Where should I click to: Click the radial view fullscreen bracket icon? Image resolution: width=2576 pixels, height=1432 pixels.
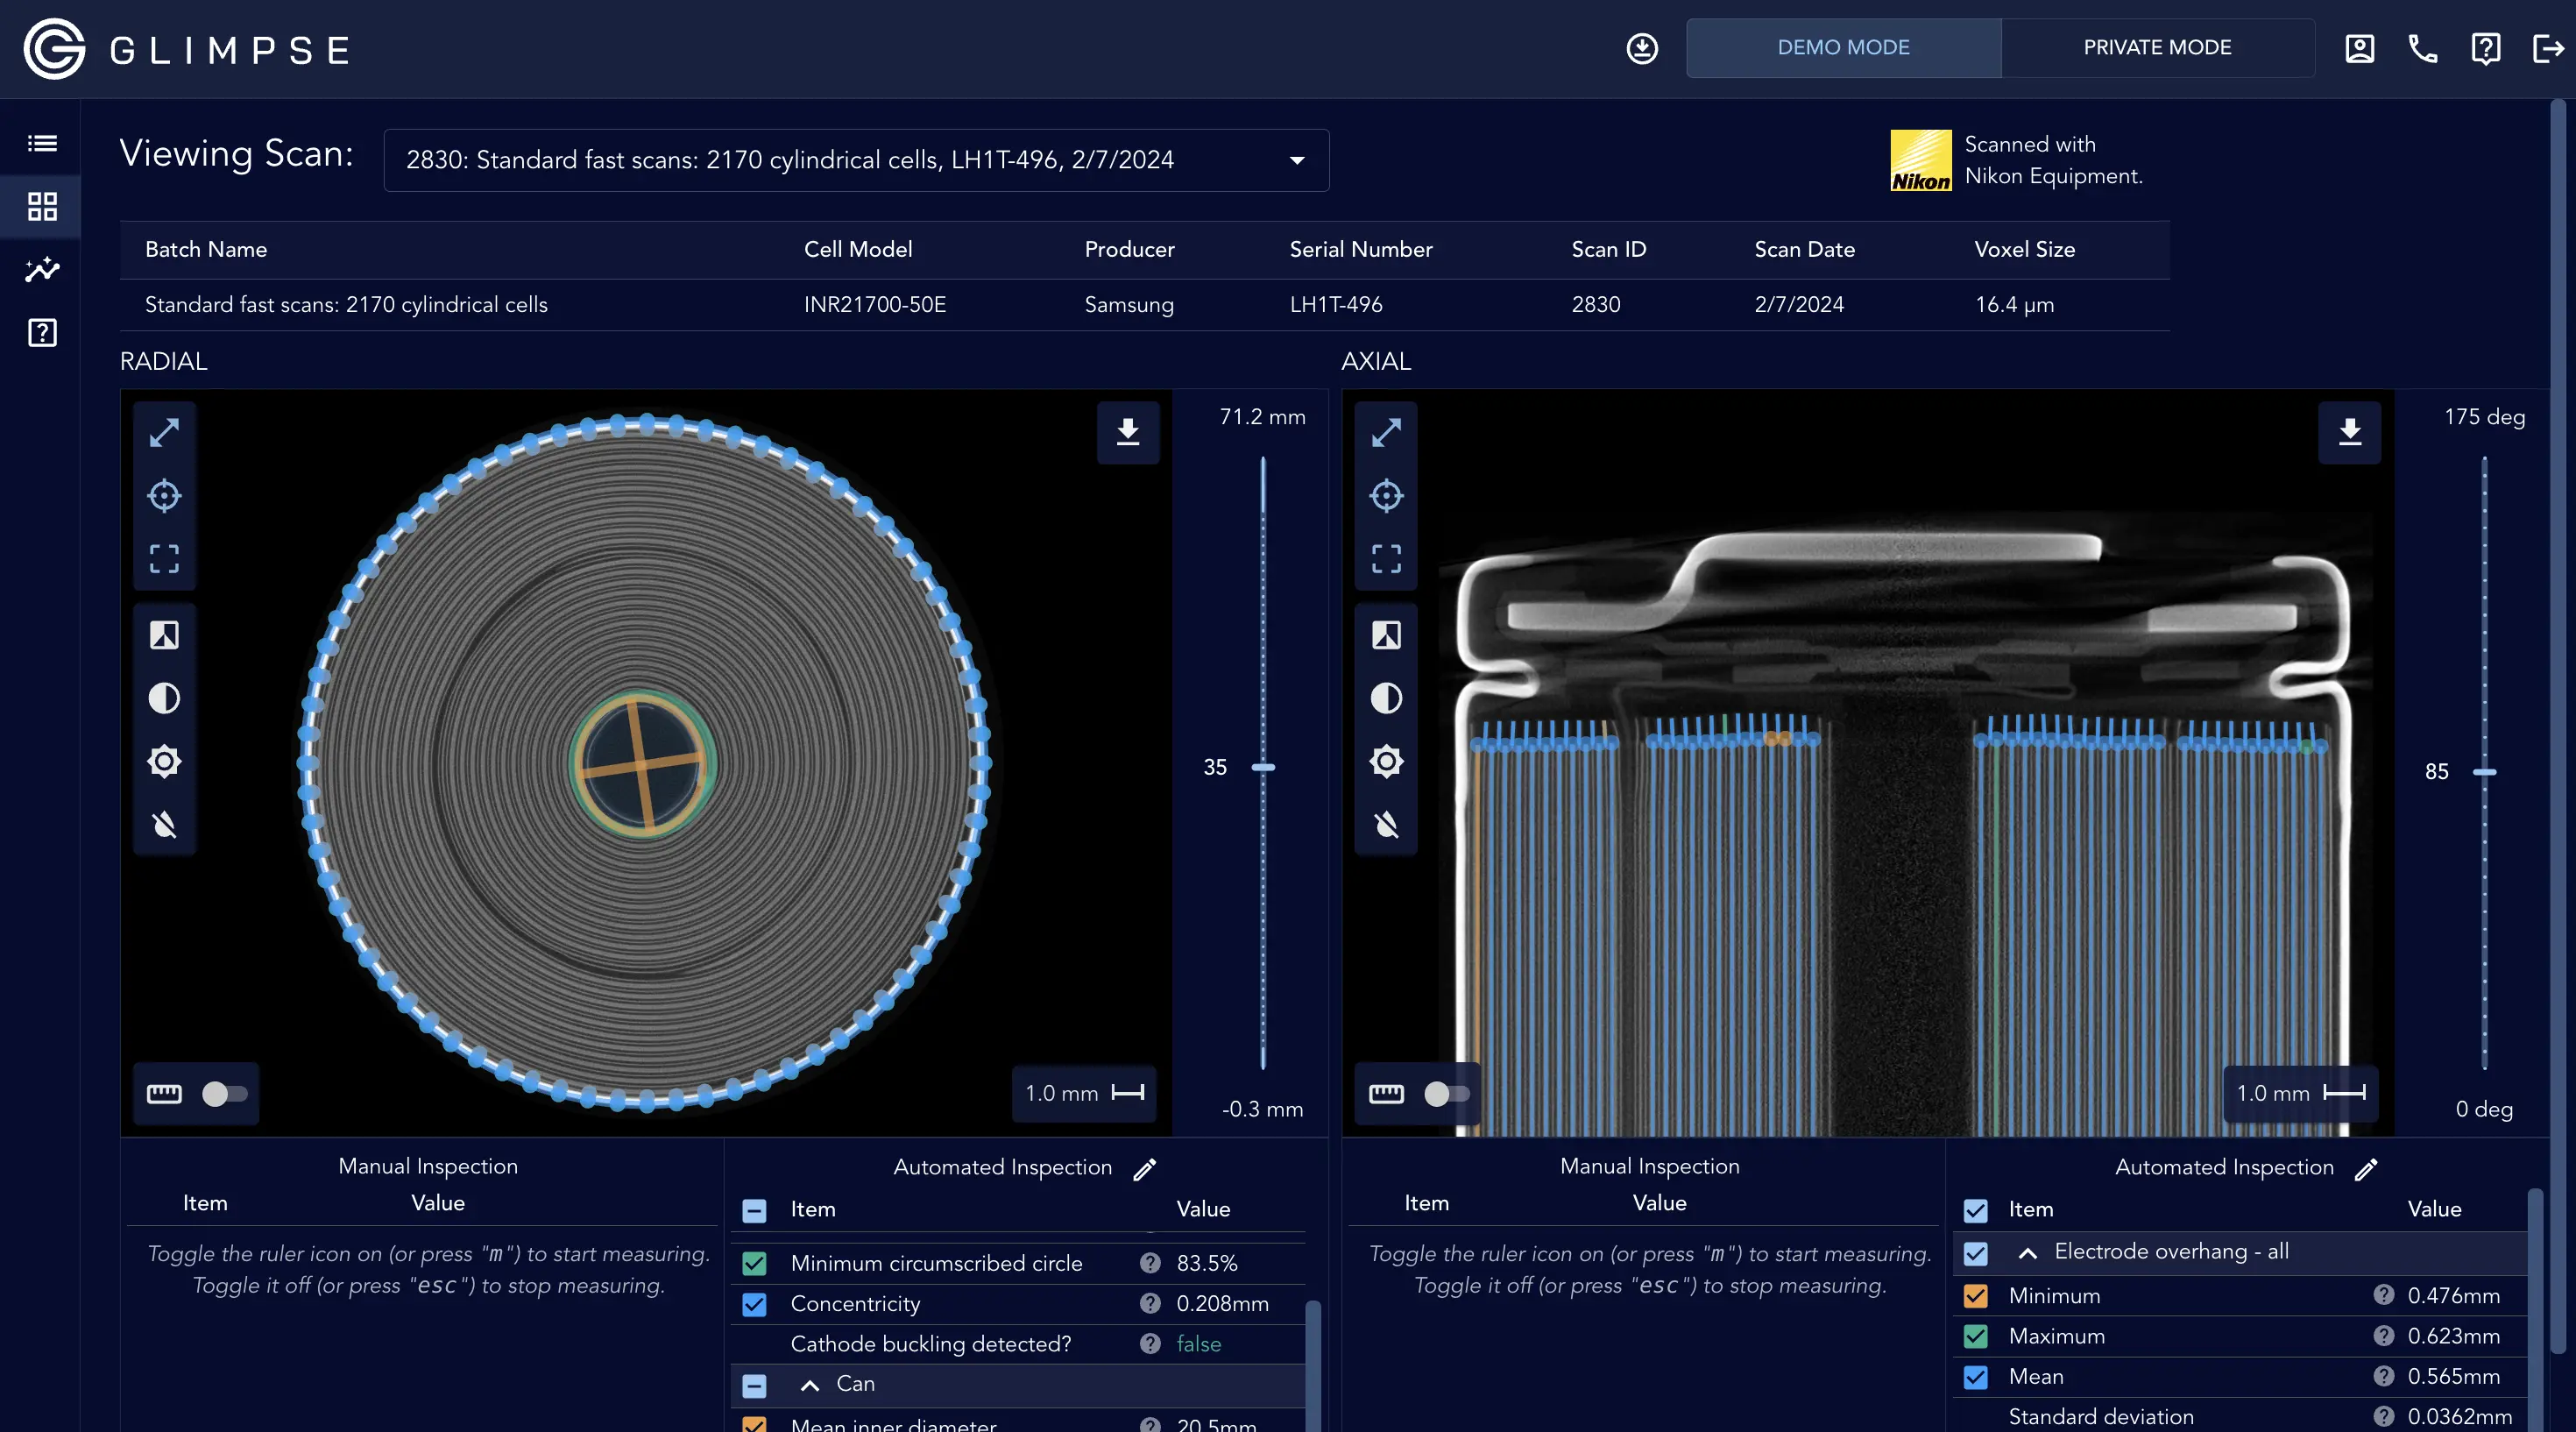(x=164, y=559)
